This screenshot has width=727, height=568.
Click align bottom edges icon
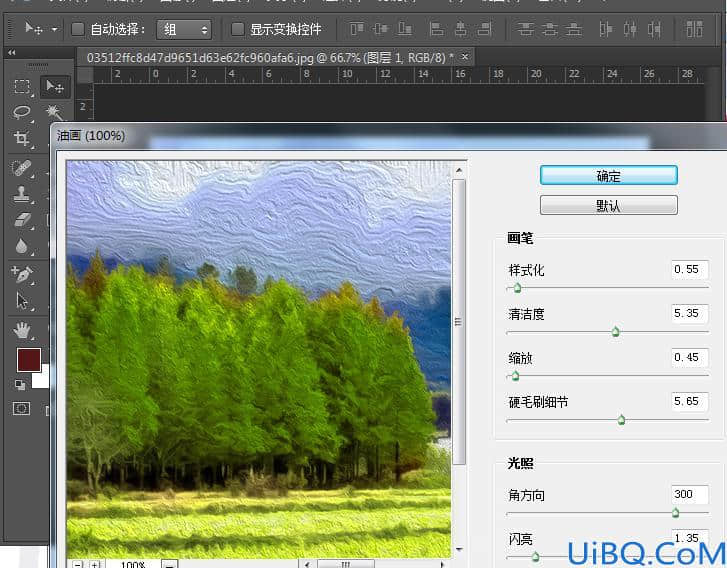pyautogui.click(x=404, y=29)
